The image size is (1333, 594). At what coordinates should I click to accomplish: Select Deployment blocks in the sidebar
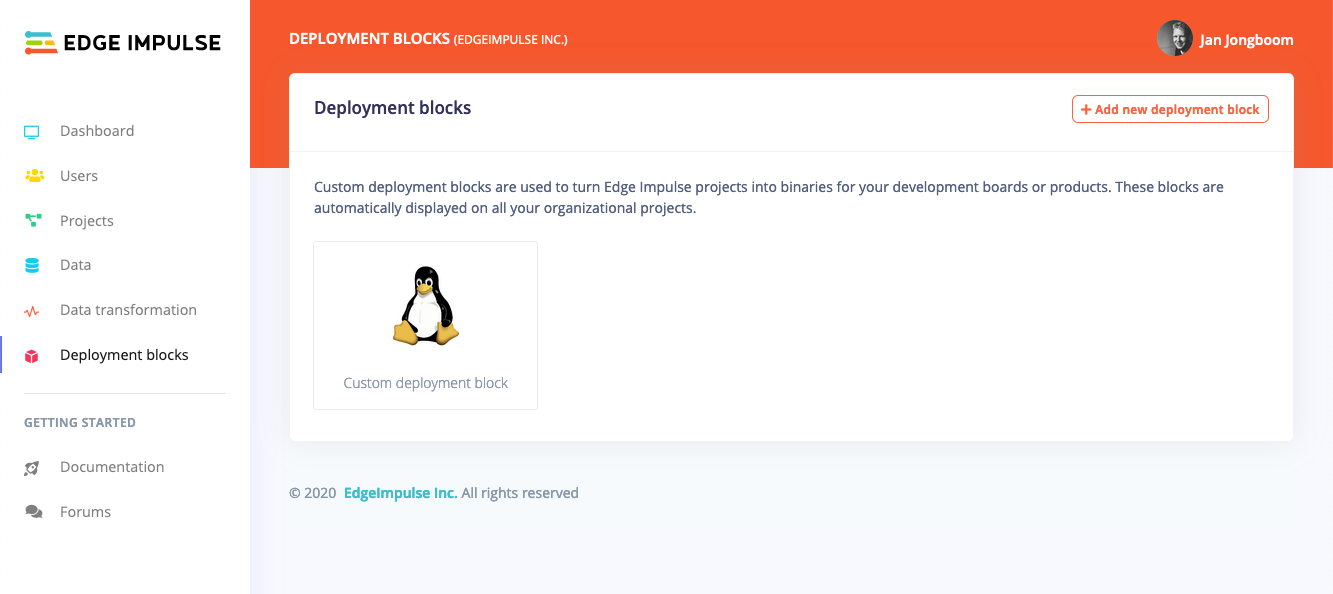tap(124, 355)
